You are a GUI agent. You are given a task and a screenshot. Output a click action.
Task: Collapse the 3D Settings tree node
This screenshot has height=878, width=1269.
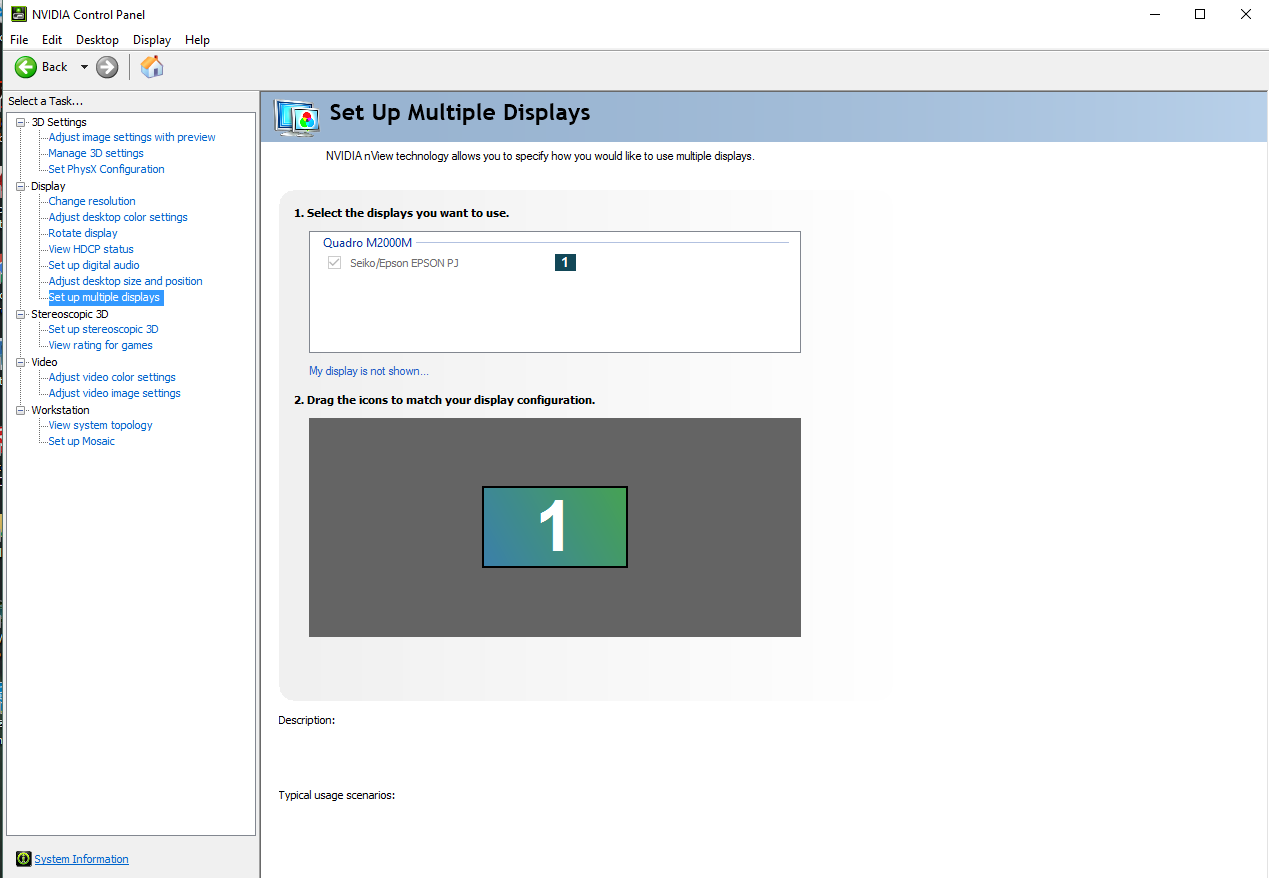(21, 122)
